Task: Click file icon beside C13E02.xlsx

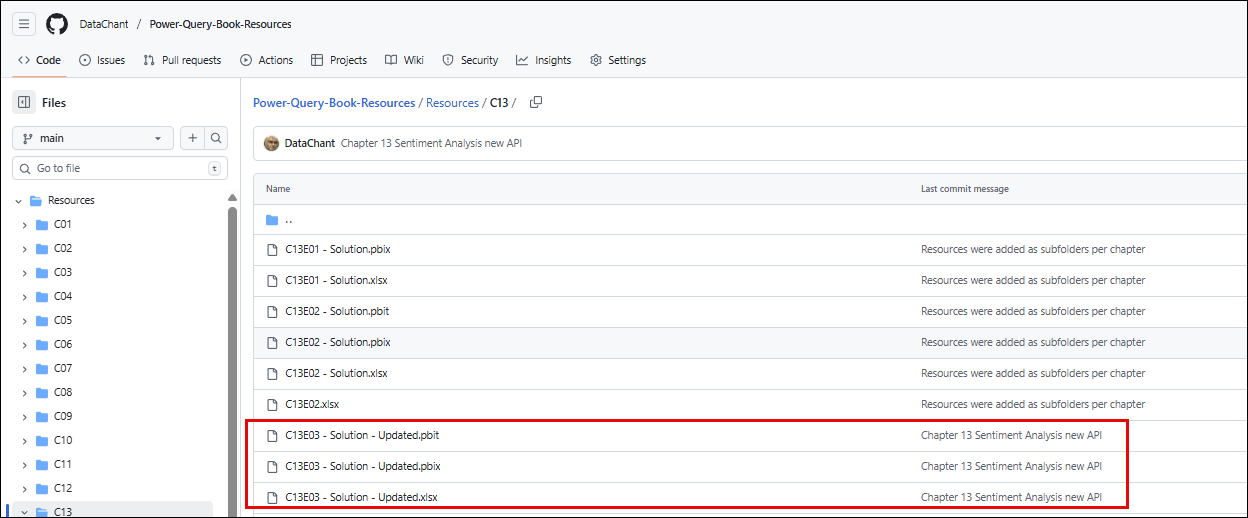Action: [272, 404]
